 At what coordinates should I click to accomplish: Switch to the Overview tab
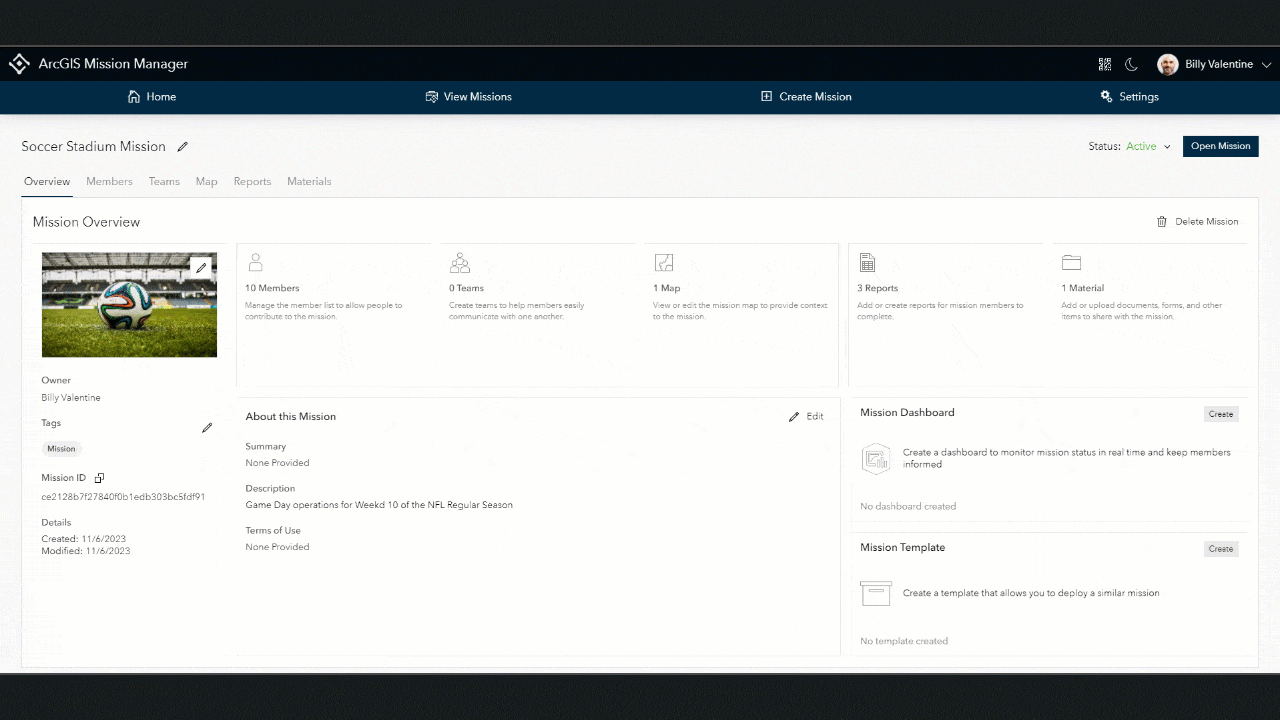pos(47,182)
